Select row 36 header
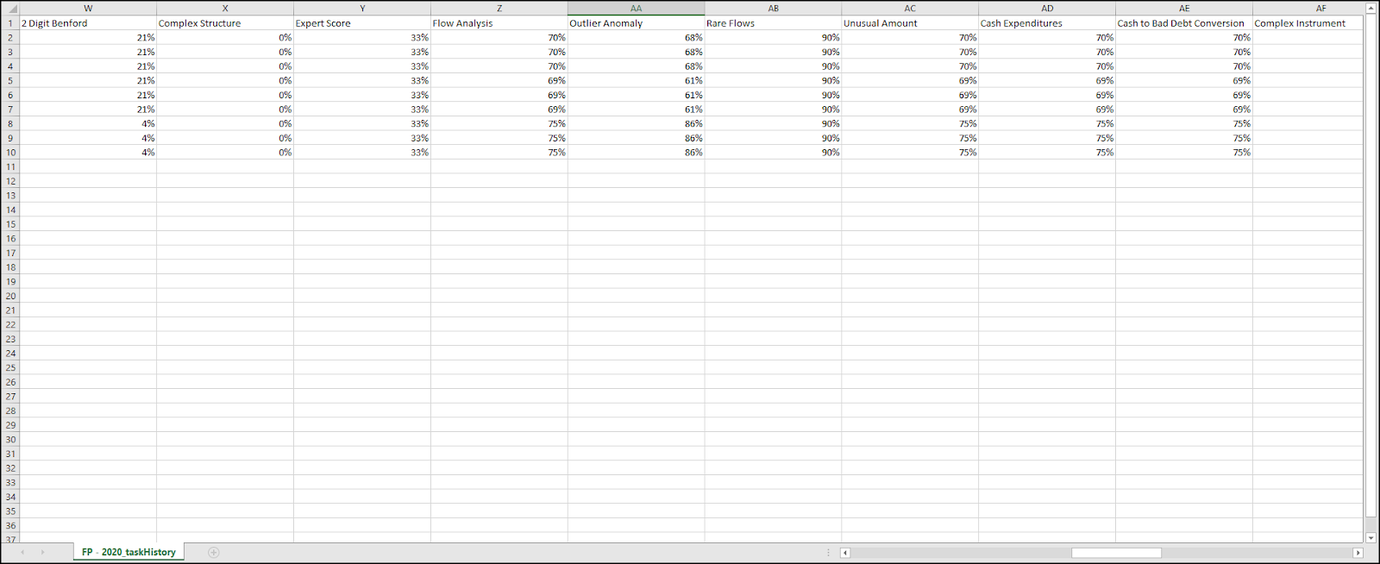This screenshot has width=1380, height=564. click(x=10, y=525)
